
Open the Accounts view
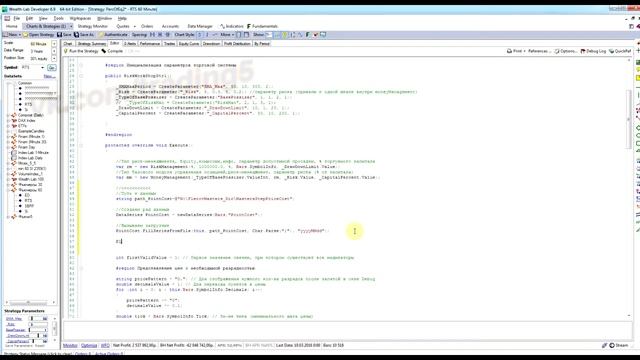[170, 26]
